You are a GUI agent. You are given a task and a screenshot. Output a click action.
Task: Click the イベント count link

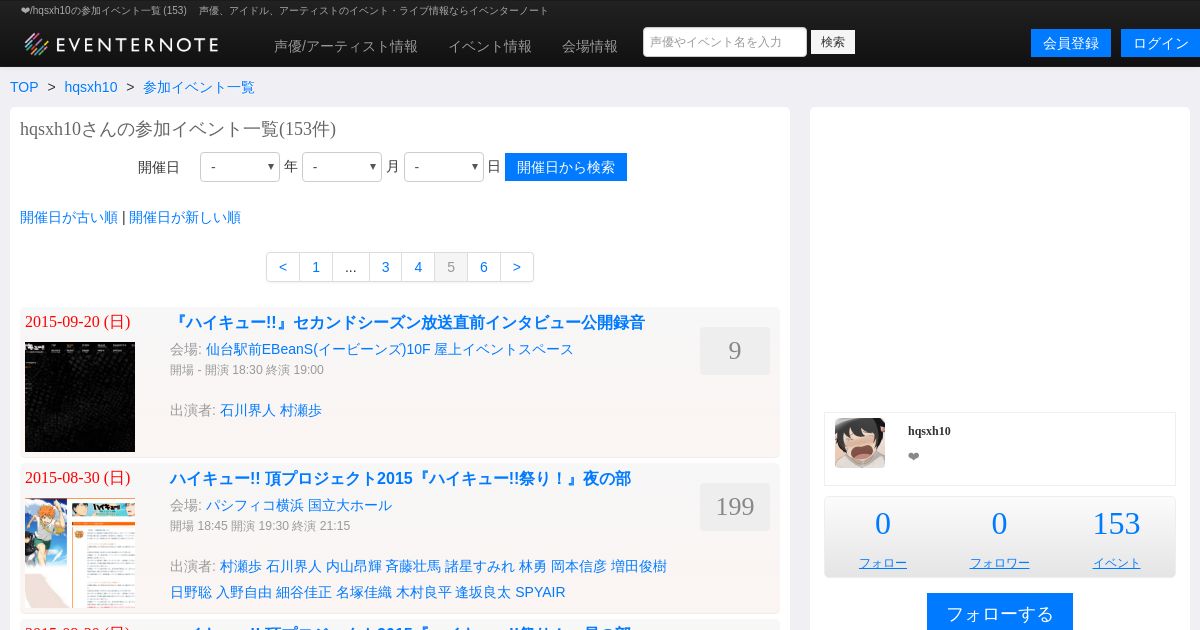pyautogui.click(x=1116, y=563)
